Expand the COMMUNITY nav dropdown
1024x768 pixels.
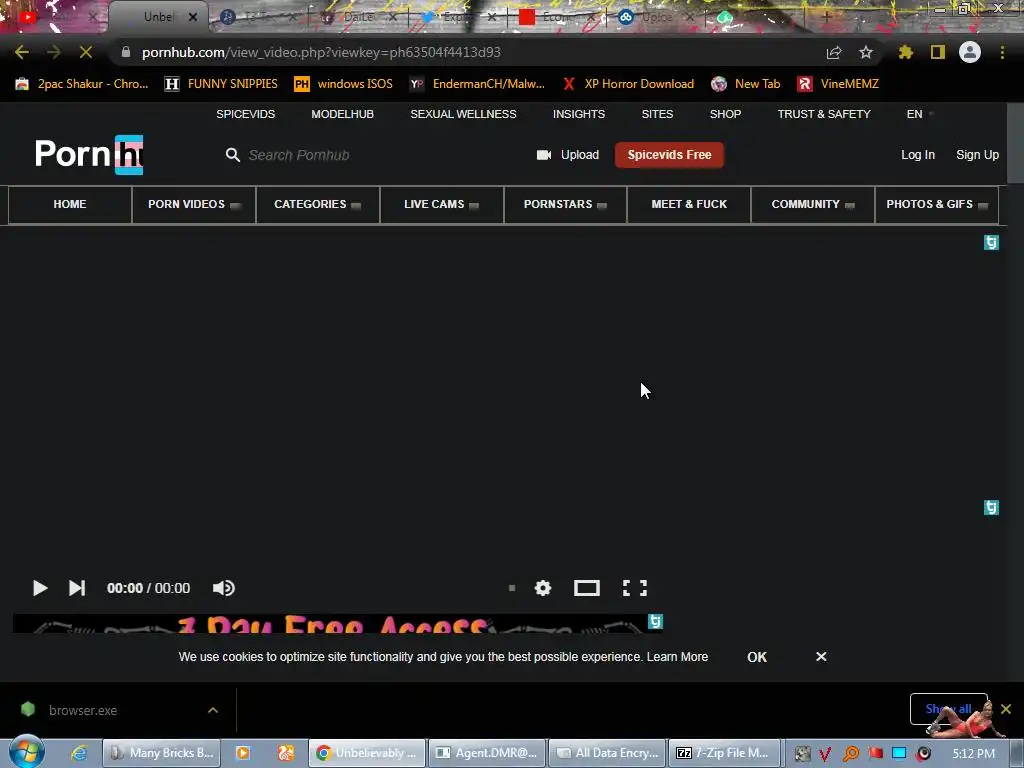[812, 204]
